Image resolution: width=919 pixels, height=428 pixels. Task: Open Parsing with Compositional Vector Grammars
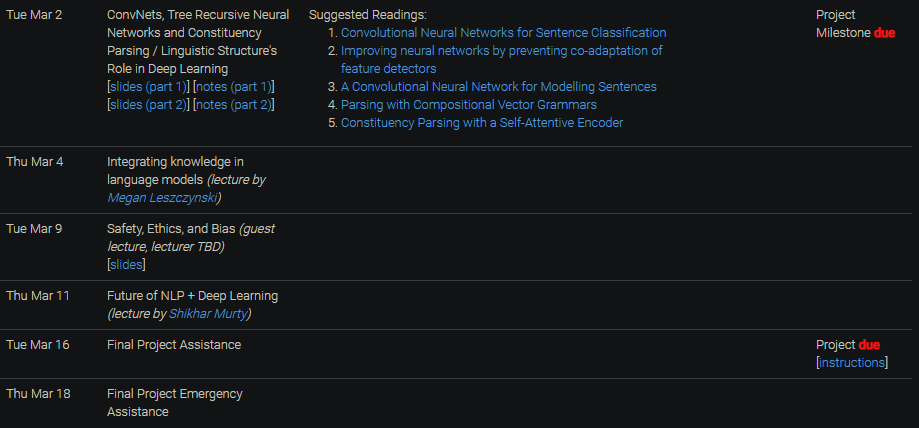click(469, 105)
